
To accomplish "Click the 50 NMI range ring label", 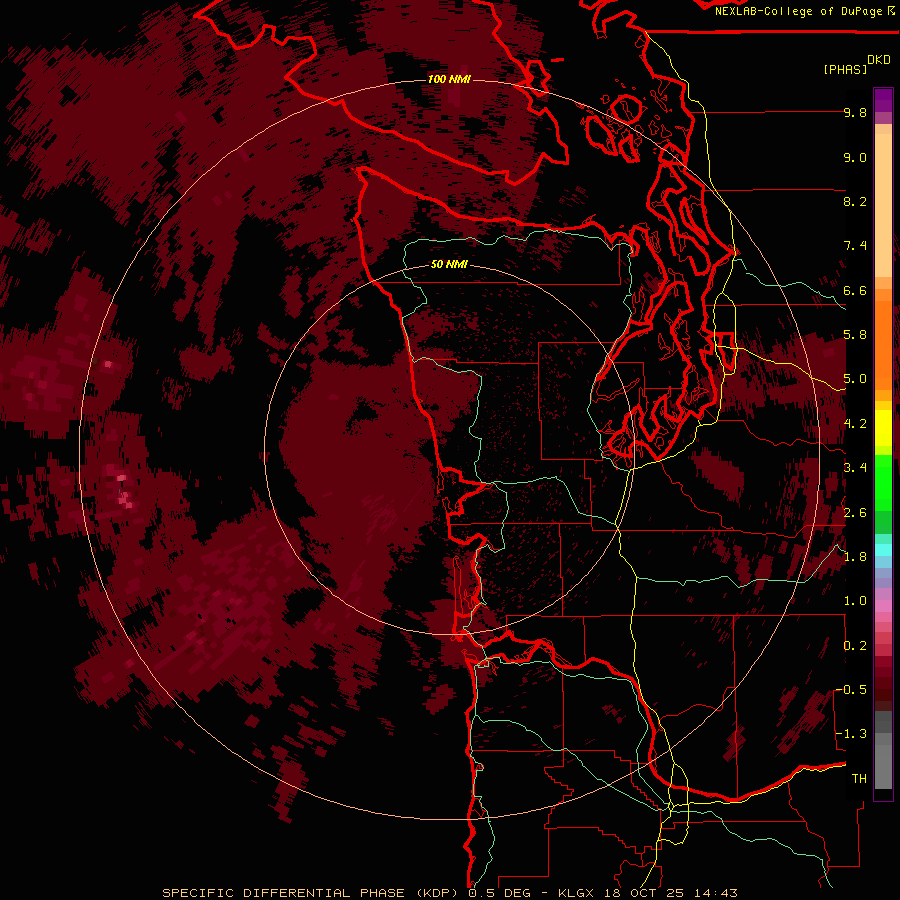I will 449,265.
